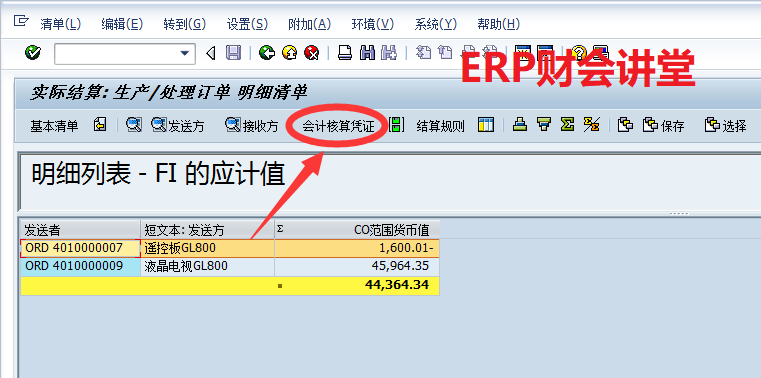This screenshot has height=378, width=761.
Task: Open the 清单(L) menu
Action: tap(61, 24)
